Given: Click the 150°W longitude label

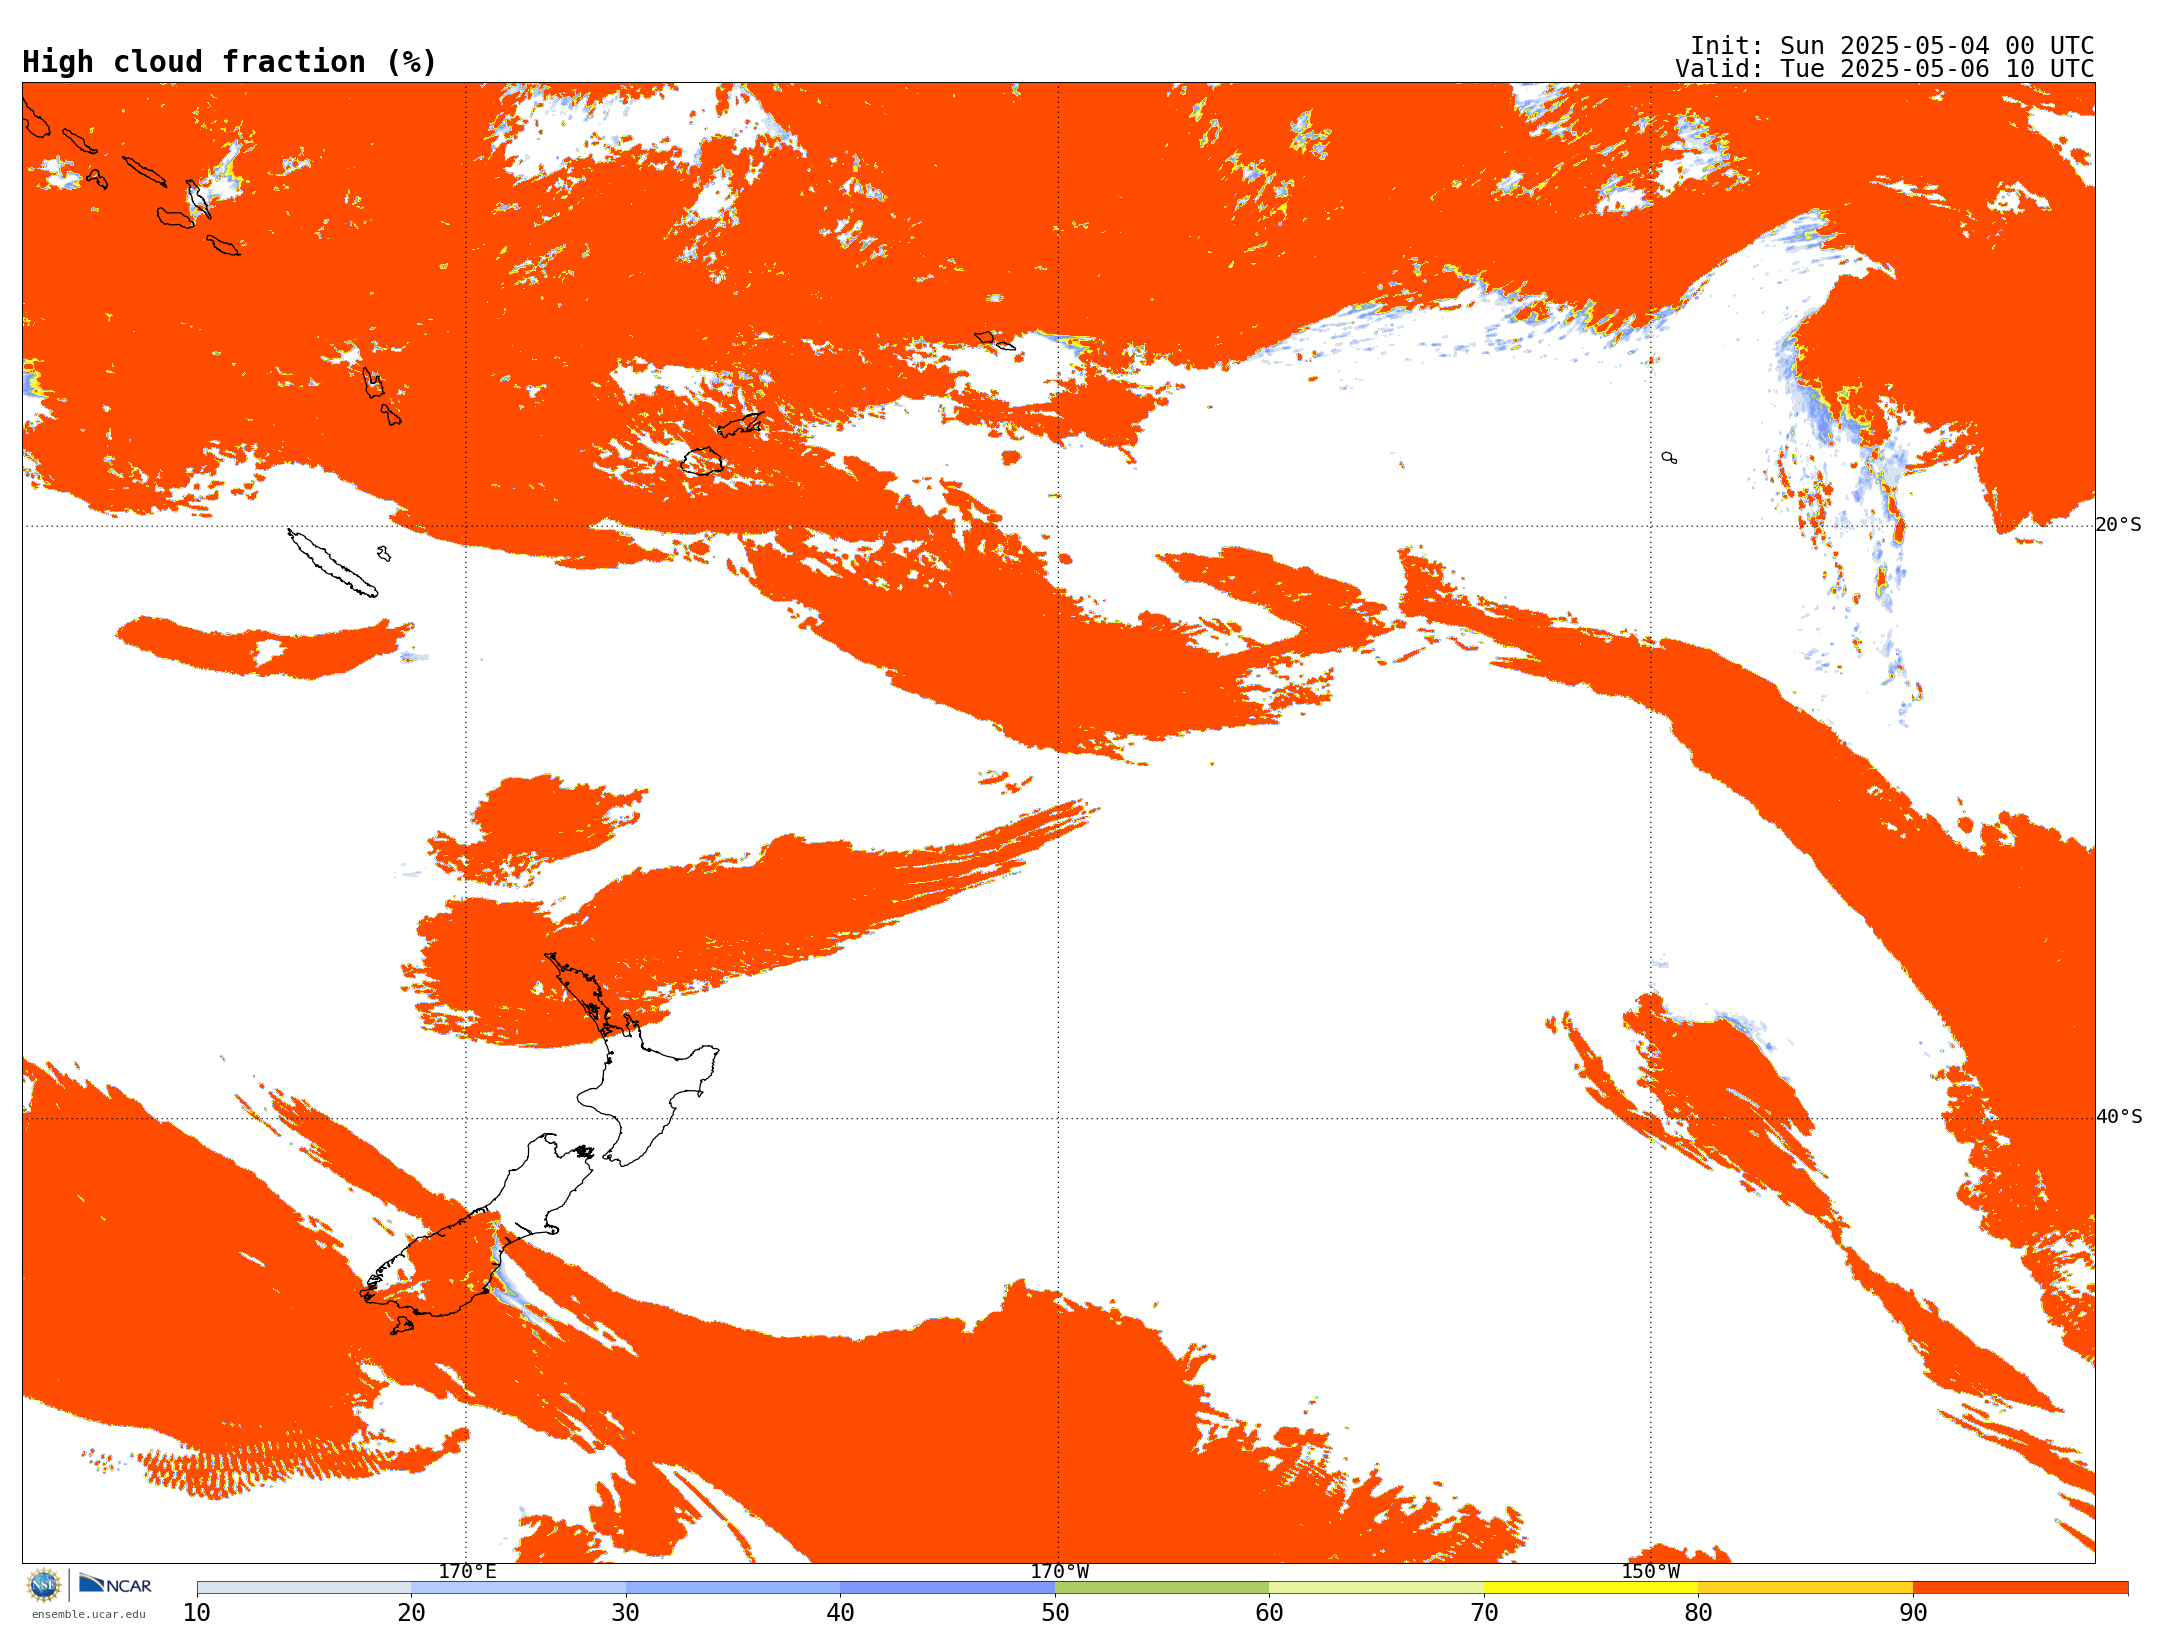Looking at the screenshot, I should [1650, 1572].
